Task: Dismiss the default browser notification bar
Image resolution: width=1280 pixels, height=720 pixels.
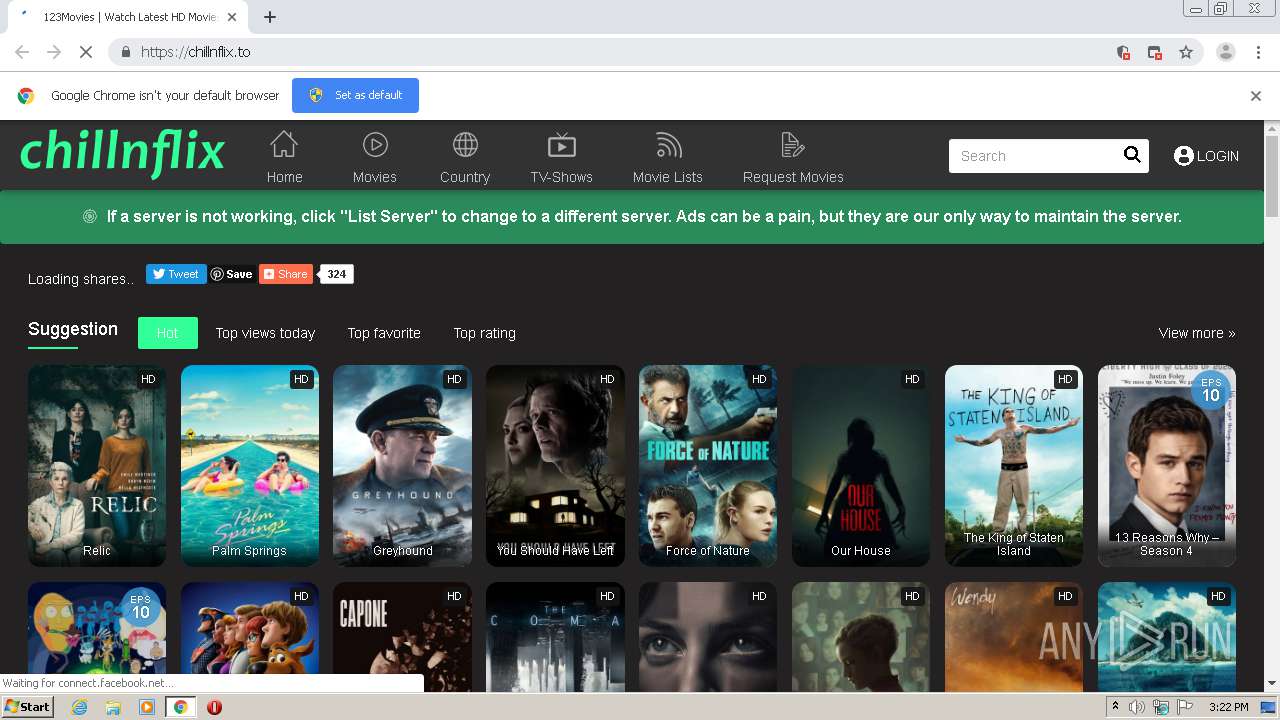Action: click(1256, 96)
